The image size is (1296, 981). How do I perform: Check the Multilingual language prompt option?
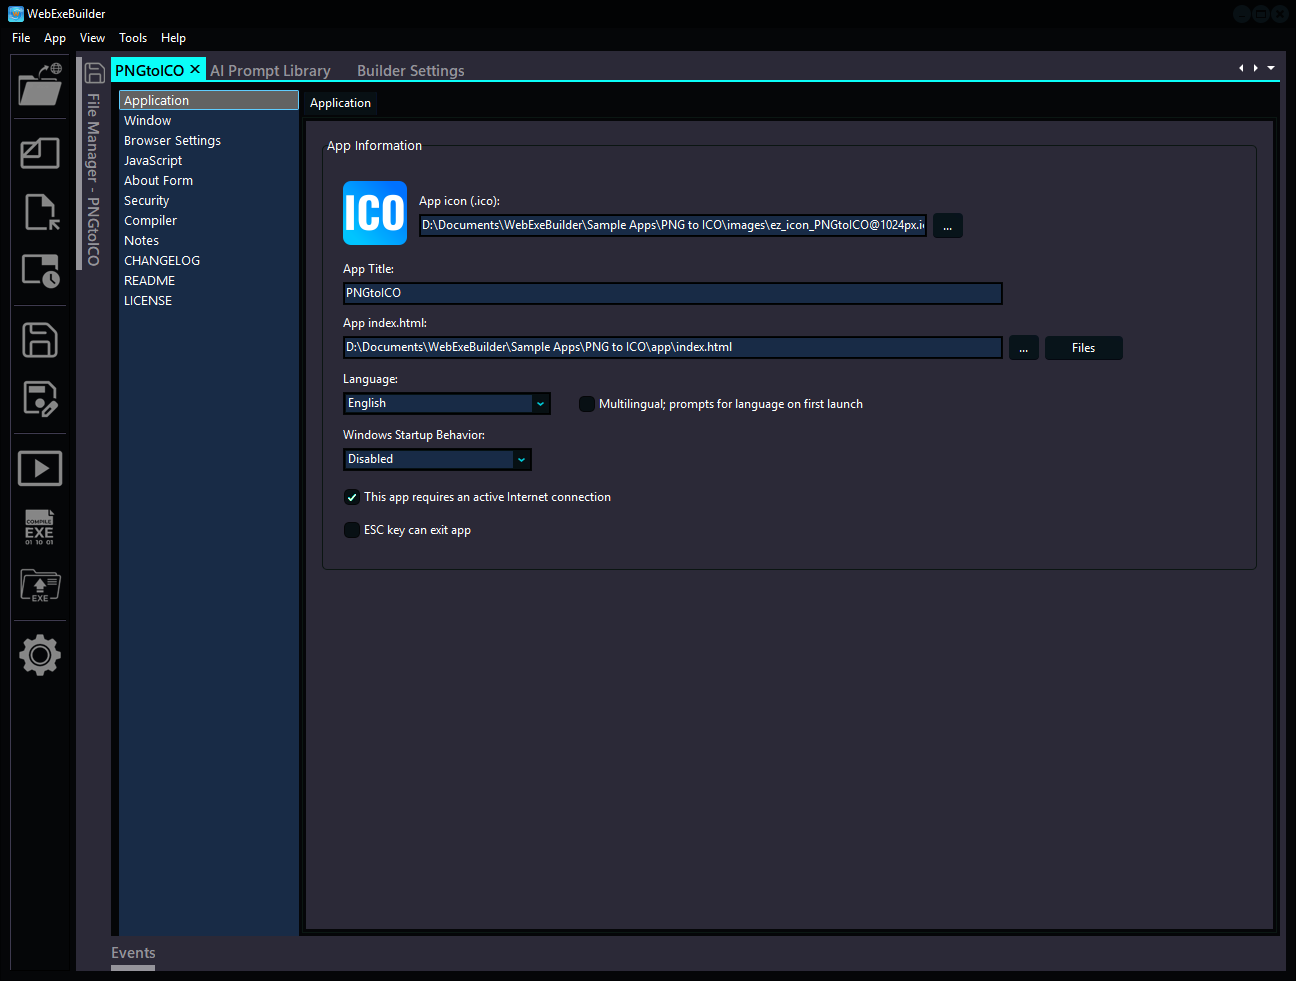click(587, 404)
